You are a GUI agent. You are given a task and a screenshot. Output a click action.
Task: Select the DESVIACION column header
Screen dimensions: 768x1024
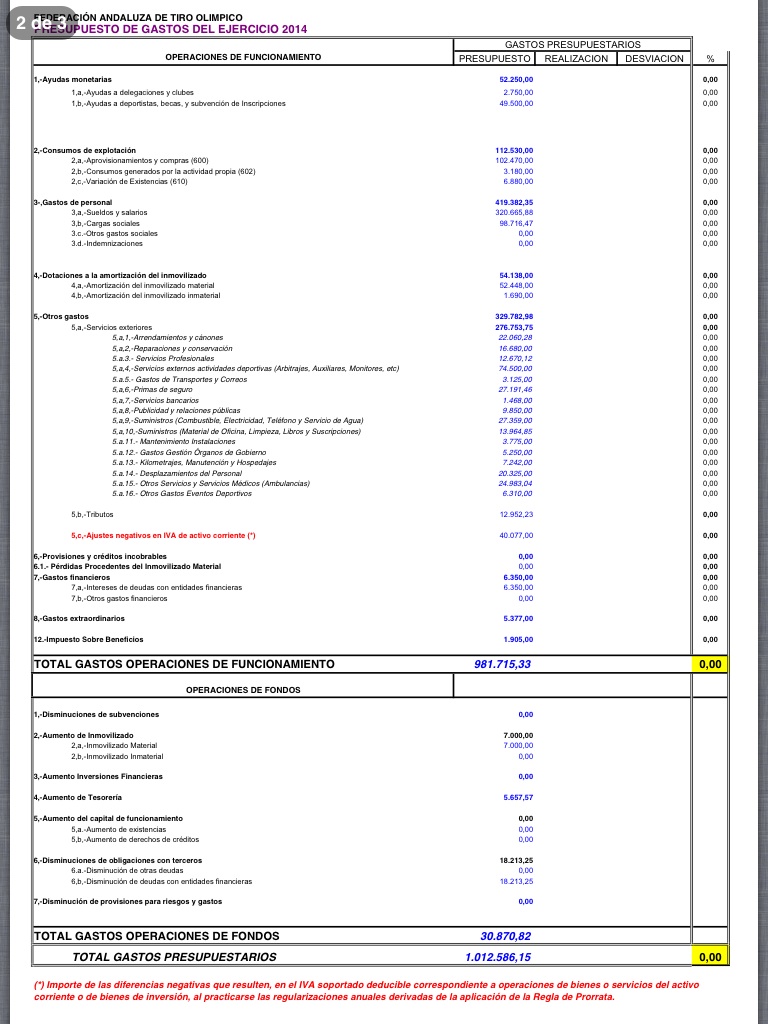pos(654,58)
